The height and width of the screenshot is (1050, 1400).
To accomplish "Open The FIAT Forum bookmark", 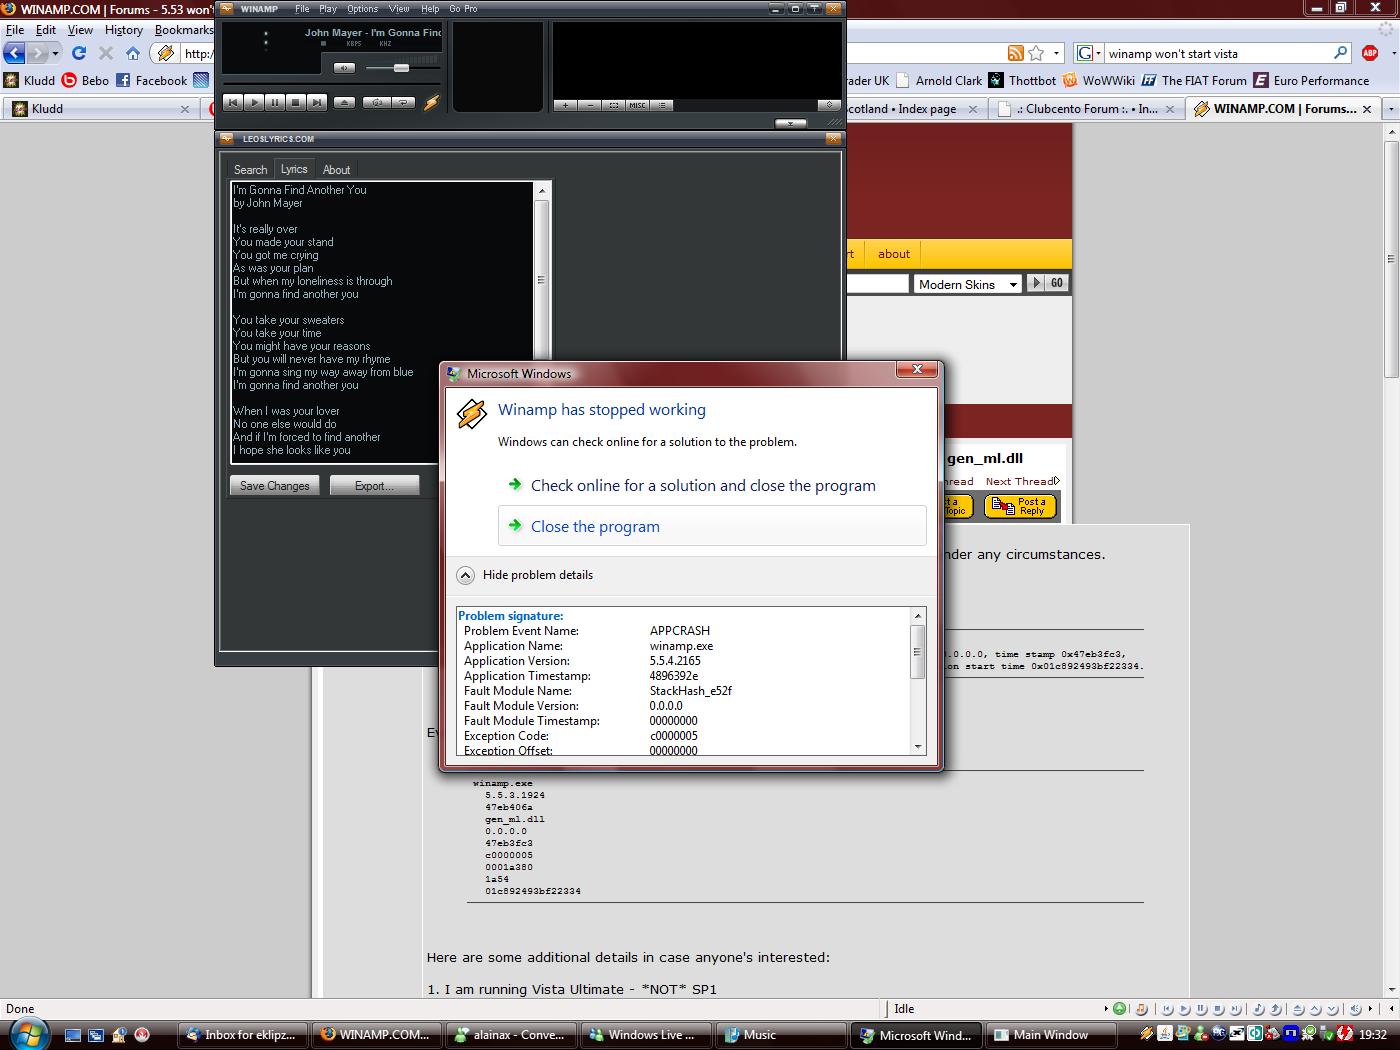I will pyautogui.click(x=1194, y=81).
